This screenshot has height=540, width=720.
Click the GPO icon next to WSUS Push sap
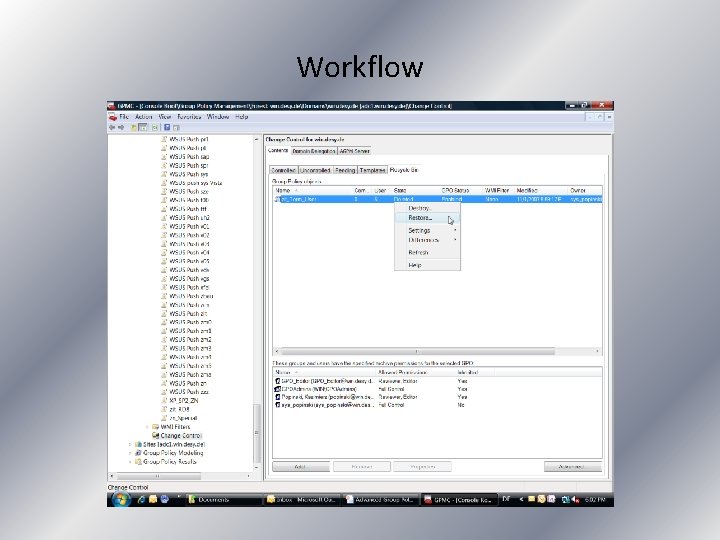tap(164, 157)
